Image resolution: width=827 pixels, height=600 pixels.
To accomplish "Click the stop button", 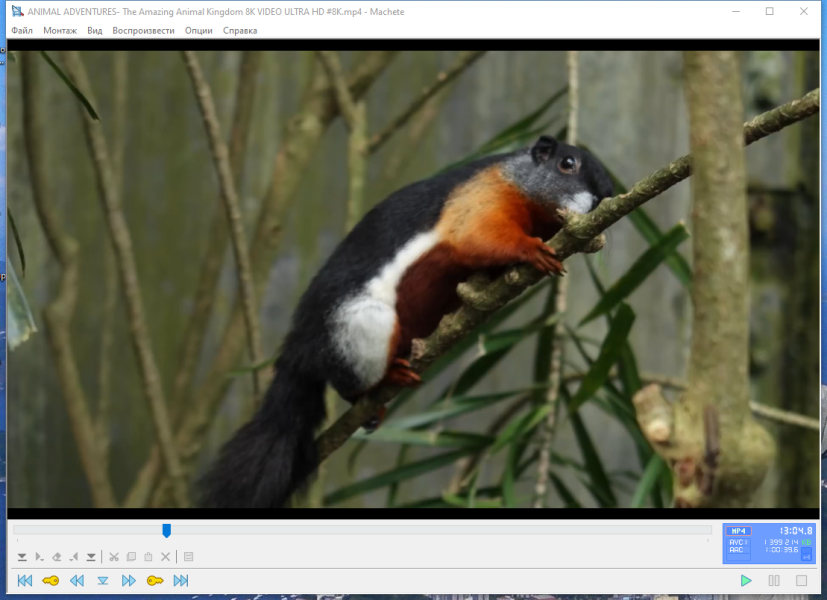I will (801, 580).
